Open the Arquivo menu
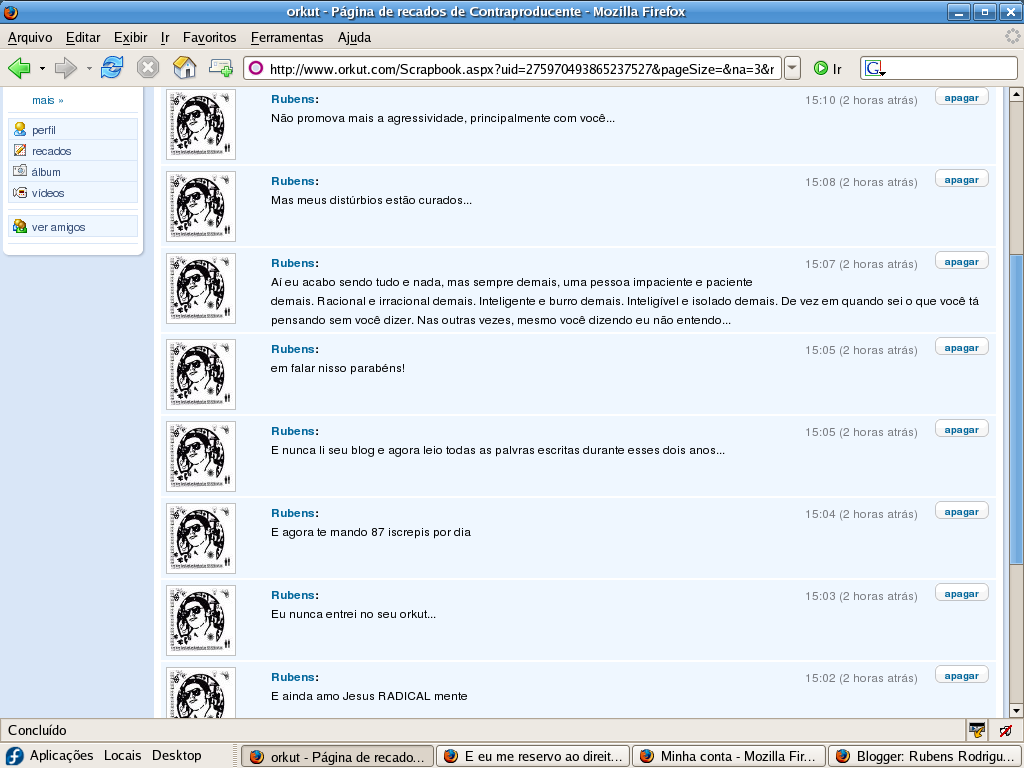 [x=30, y=37]
